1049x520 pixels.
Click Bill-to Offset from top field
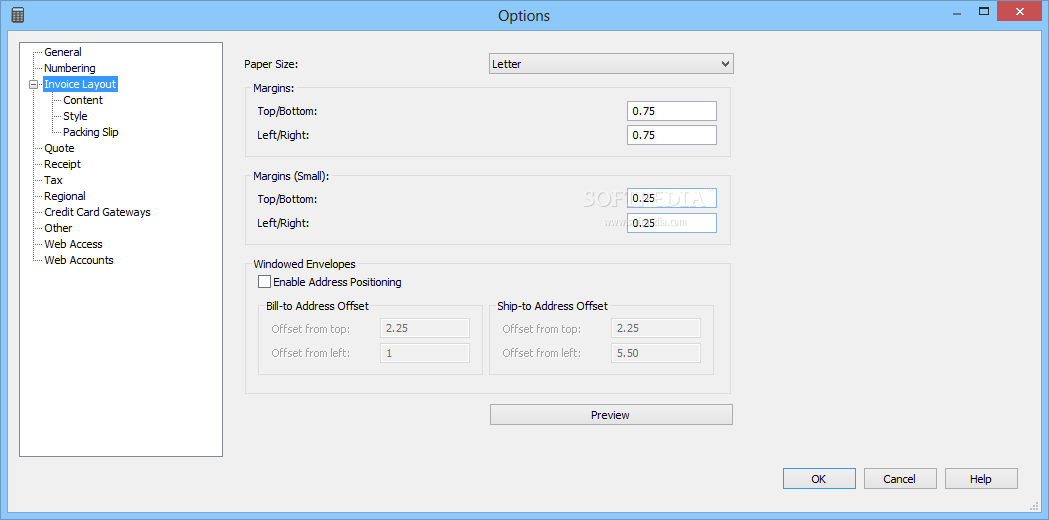pos(425,329)
